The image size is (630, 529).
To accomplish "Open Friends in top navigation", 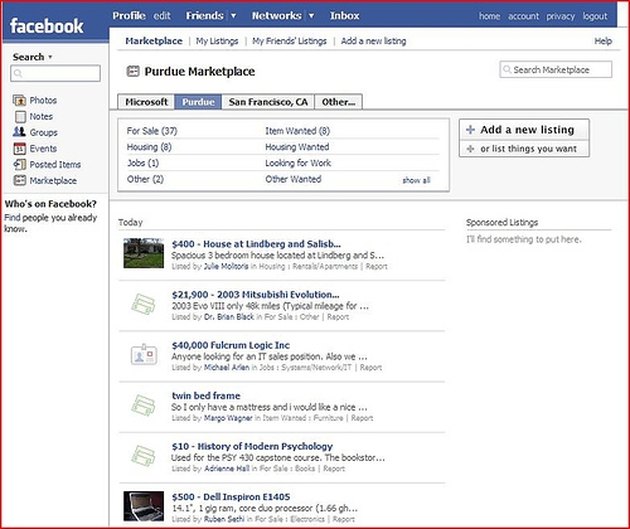I will 205,16.
